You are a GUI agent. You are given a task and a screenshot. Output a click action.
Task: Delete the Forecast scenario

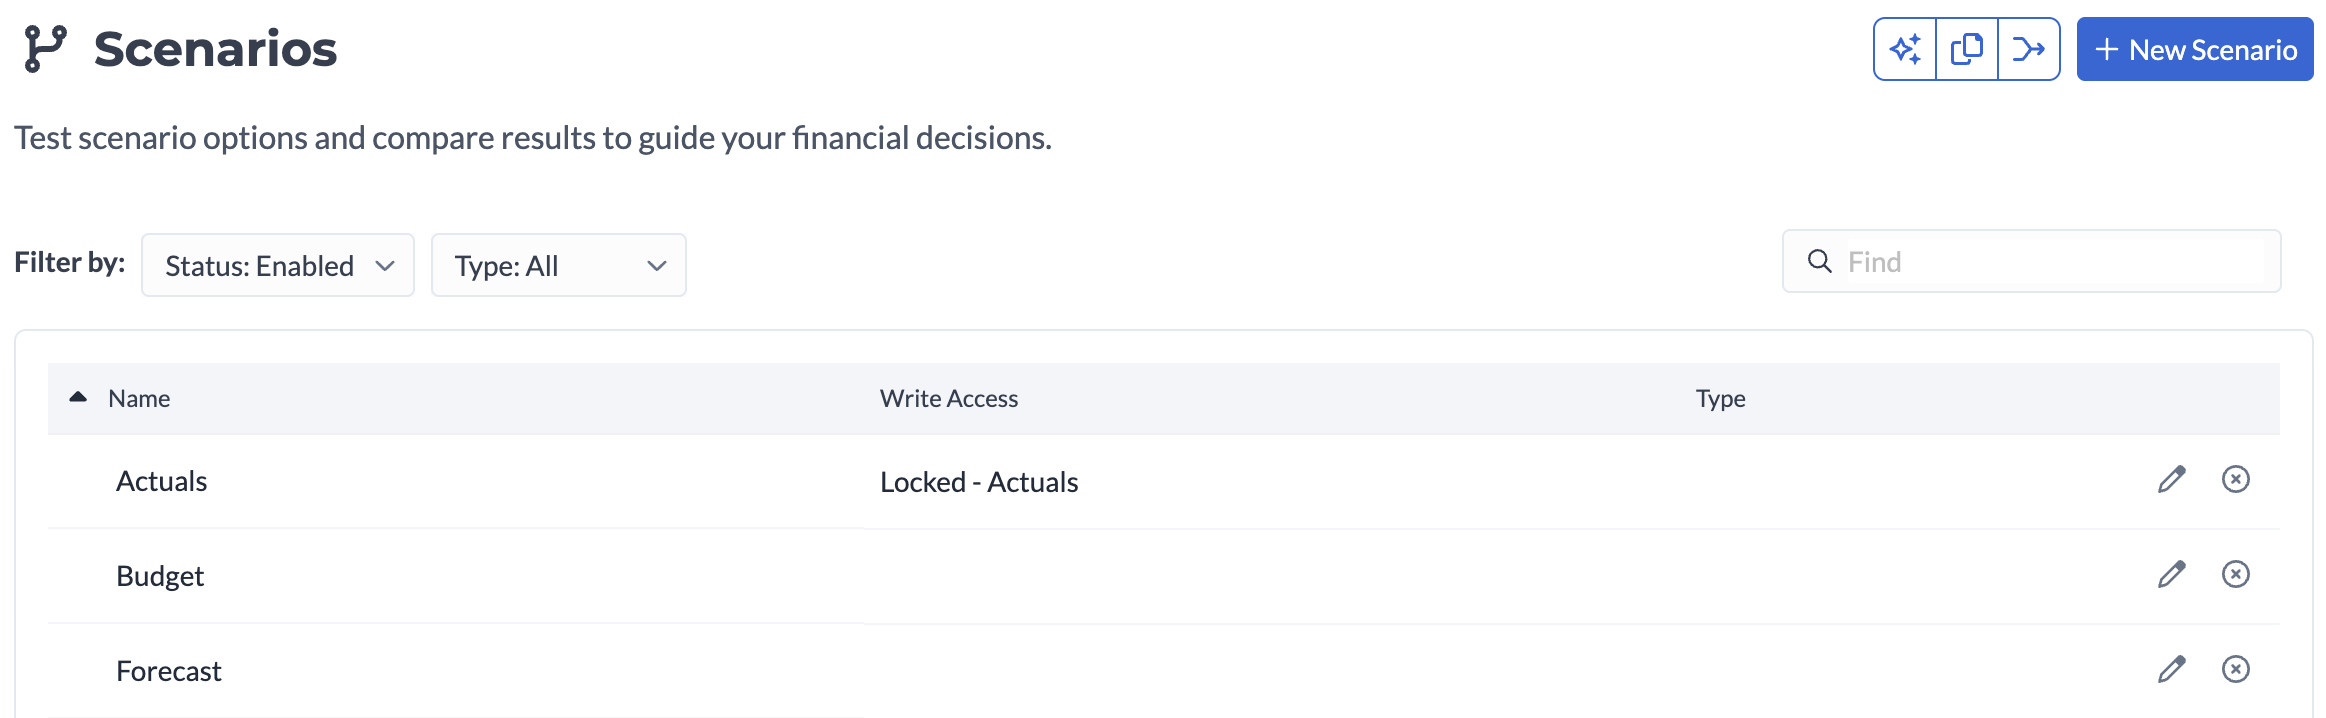(2236, 670)
